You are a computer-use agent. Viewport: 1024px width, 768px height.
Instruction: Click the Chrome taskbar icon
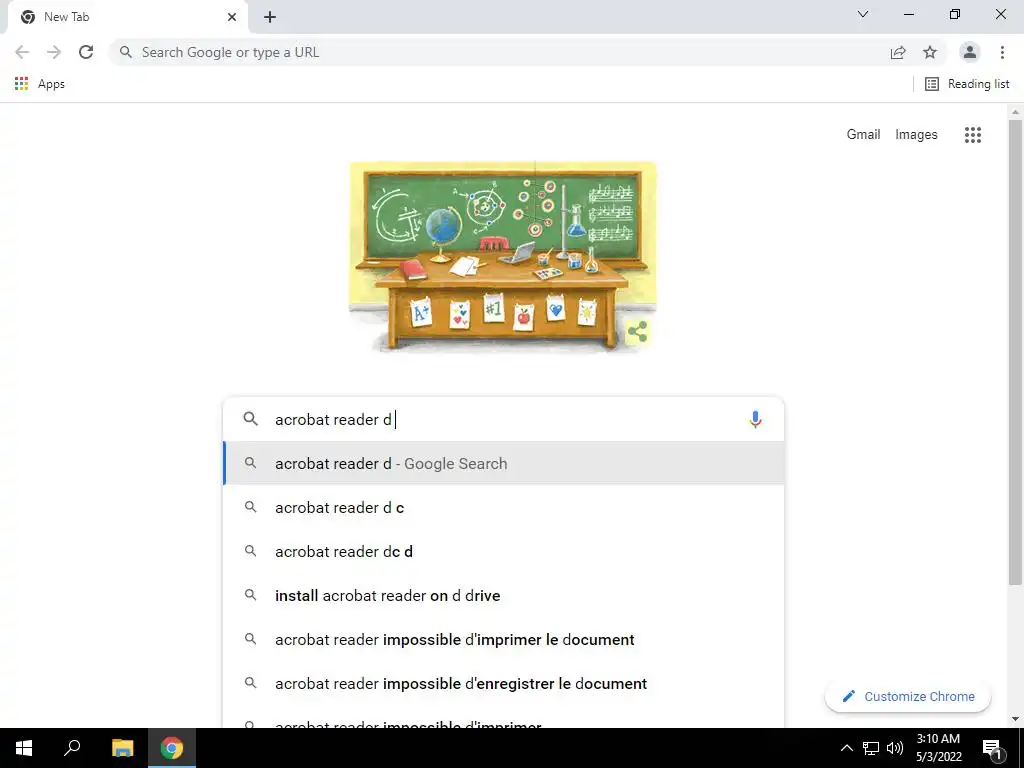[x=172, y=748]
